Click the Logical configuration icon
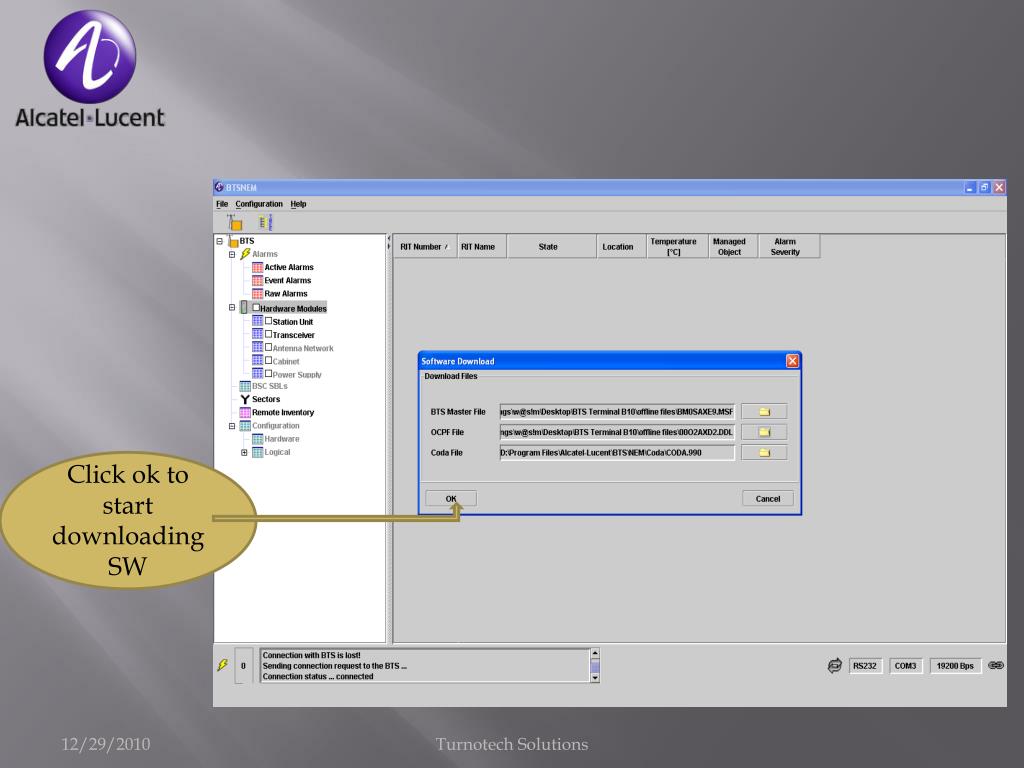This screenshot has width=1024, height=768. (x=257, y=452)
